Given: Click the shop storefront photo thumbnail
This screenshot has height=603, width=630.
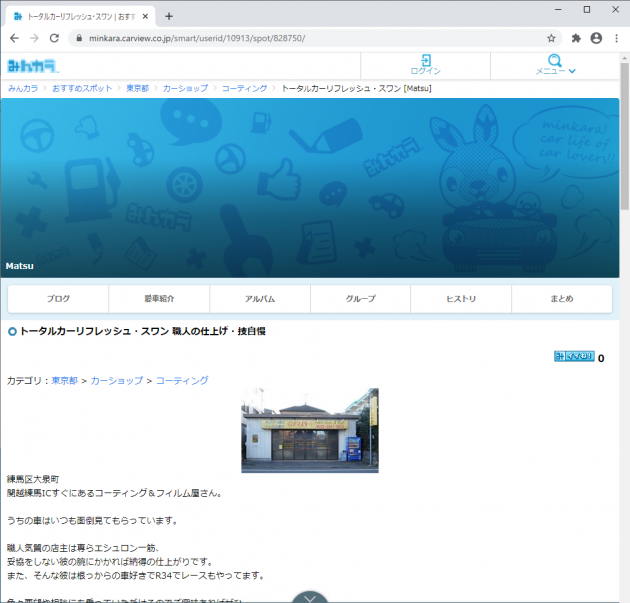Looking at the screenshot, I should click(x=310, y=430).
